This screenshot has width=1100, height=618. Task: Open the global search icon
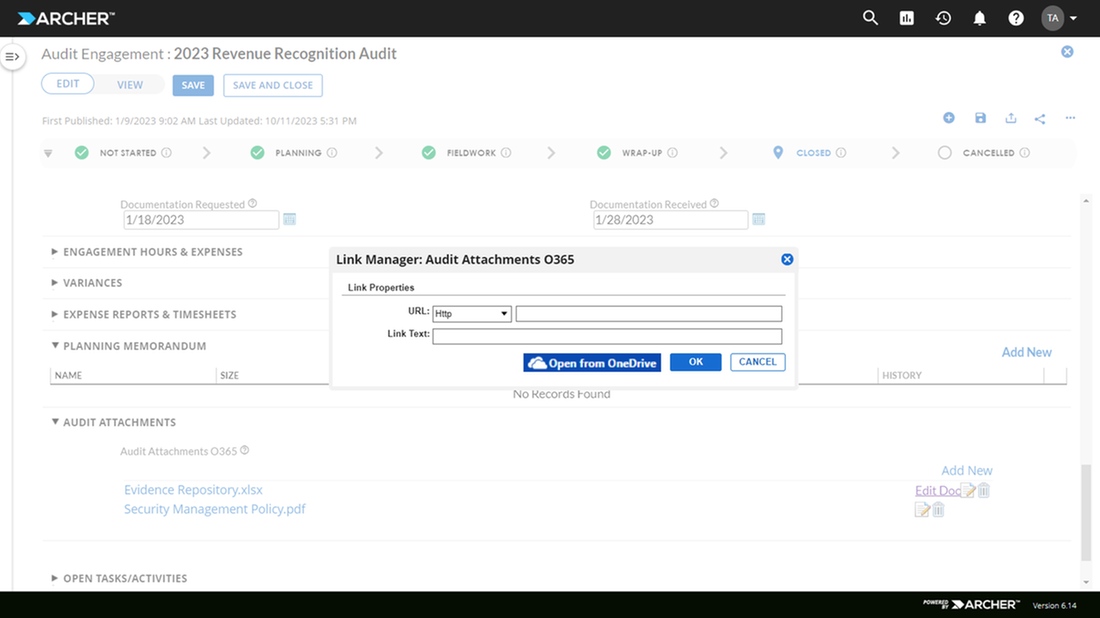click(x=870, y=18)
